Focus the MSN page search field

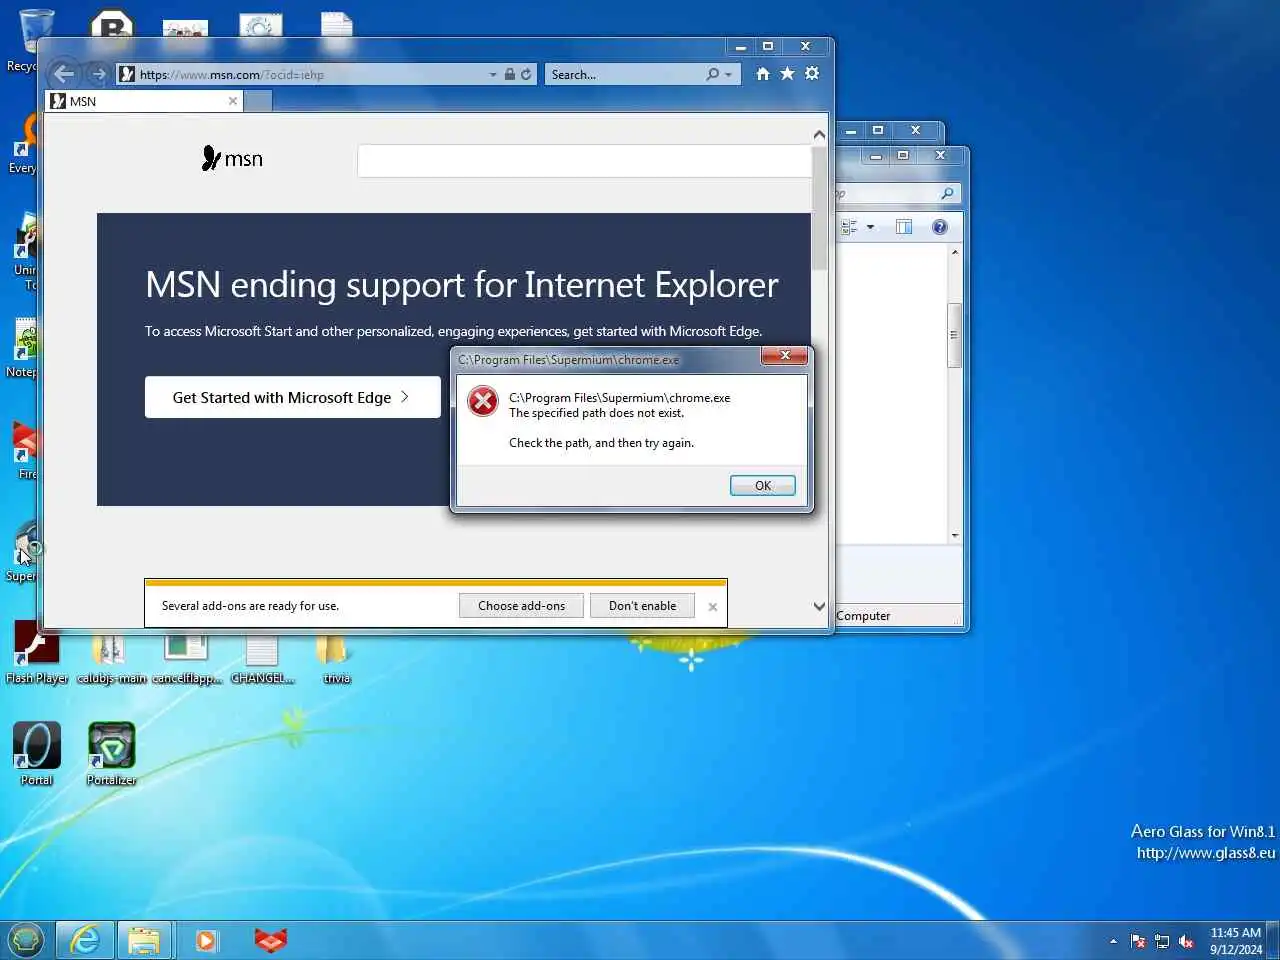[584, 161]
